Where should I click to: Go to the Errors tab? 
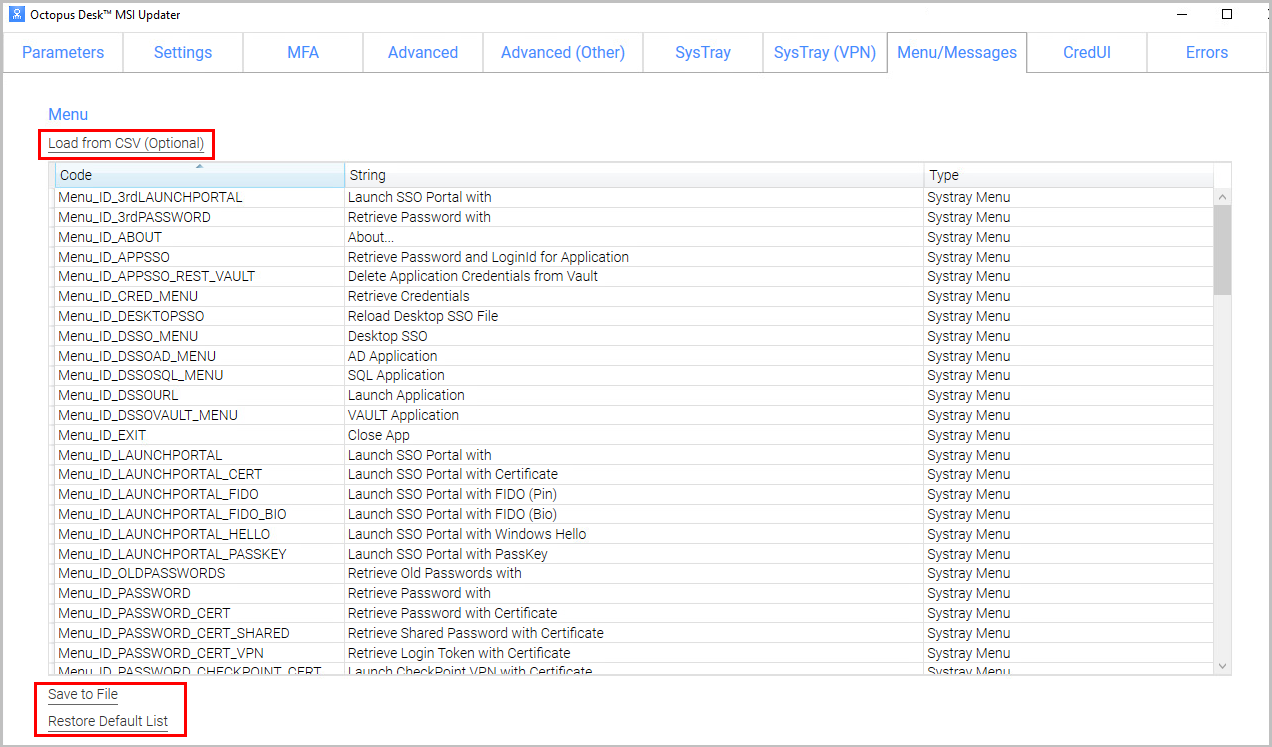(x=1207, y=52)
